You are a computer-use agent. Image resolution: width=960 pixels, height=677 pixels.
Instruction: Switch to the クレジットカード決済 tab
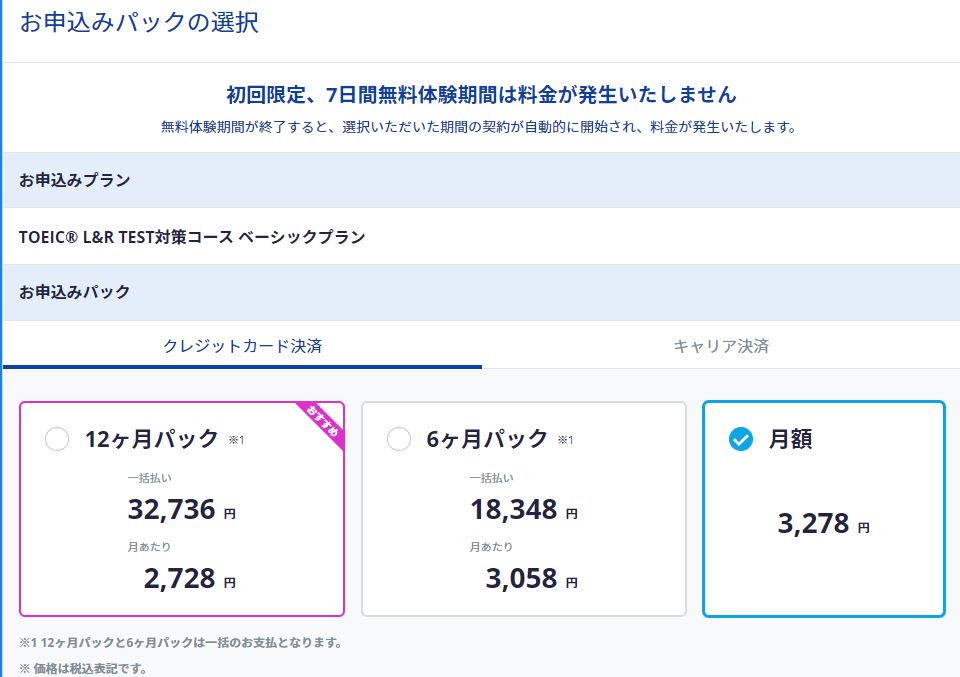(242, 346)
